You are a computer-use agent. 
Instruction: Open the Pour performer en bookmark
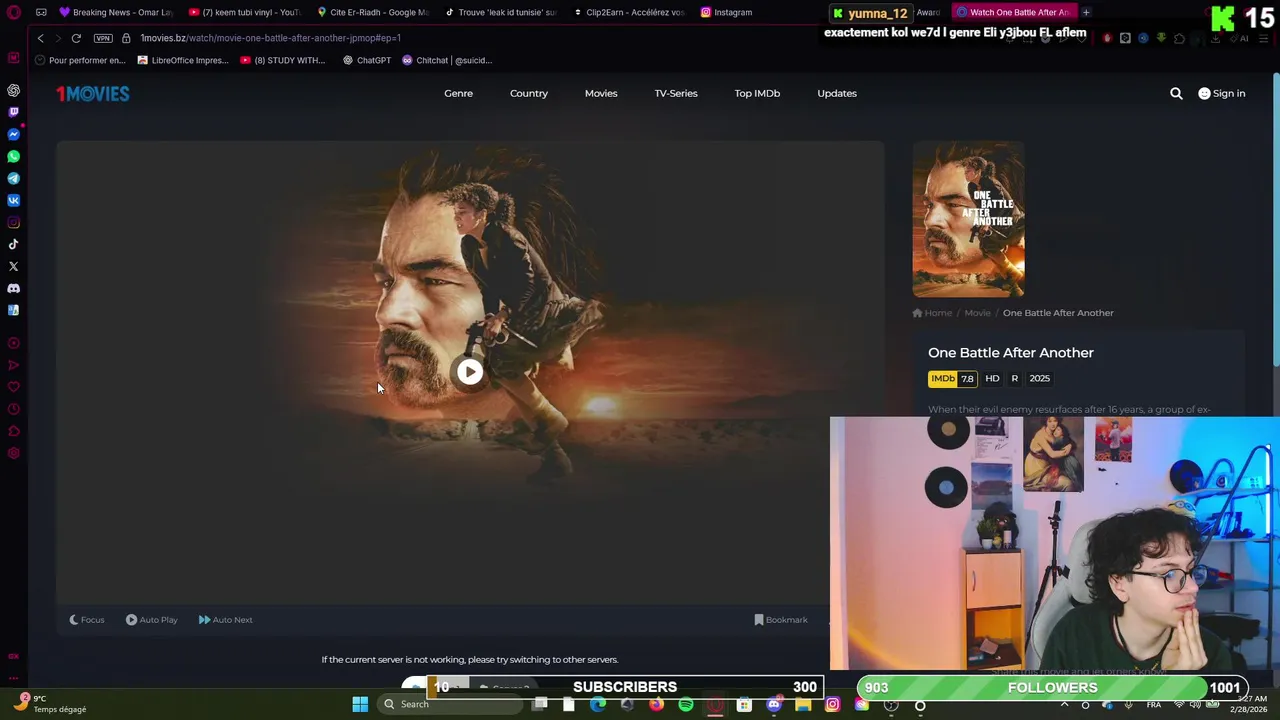click(80, 60)
